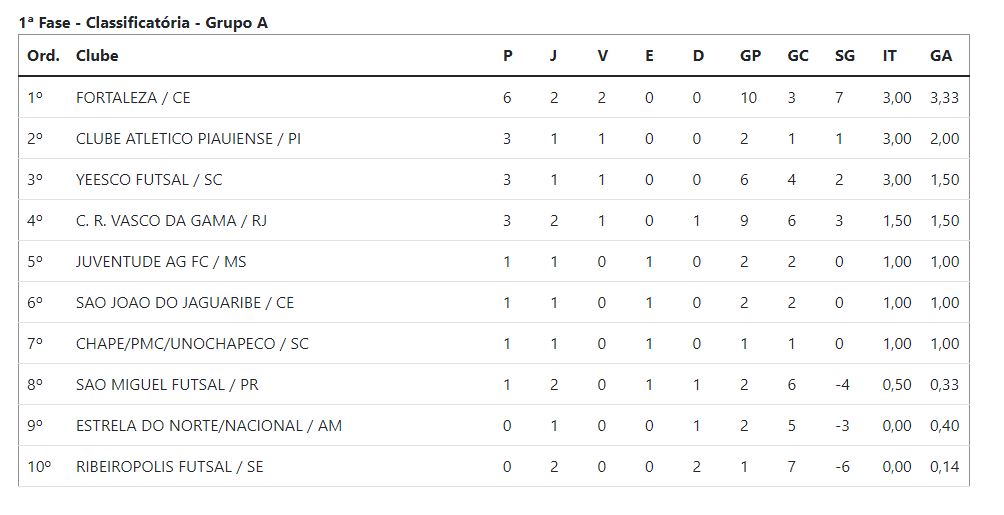Screen dimensions: 1004x515
Task: Click the GC column header
Action: [797, 56]
